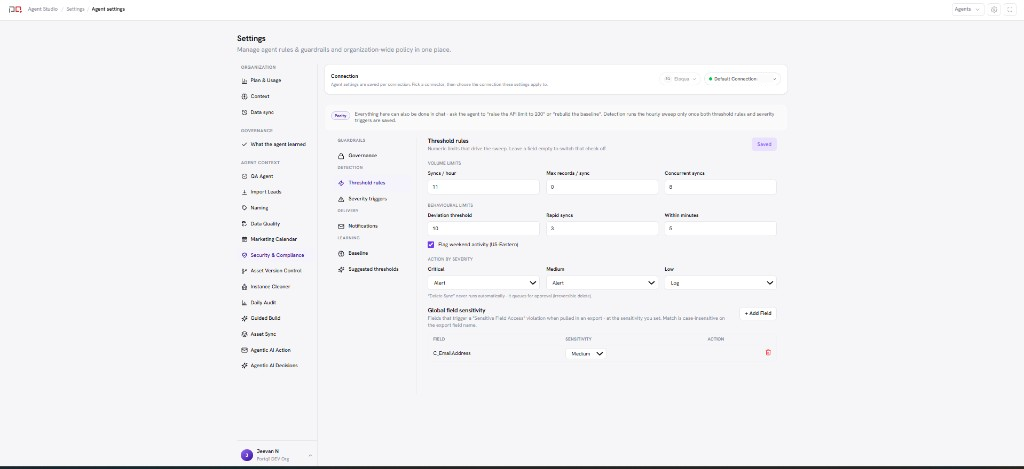Go to Agent Studio breadcrumb
Screen dimensions: 1024x469
[x=42, y=10]
